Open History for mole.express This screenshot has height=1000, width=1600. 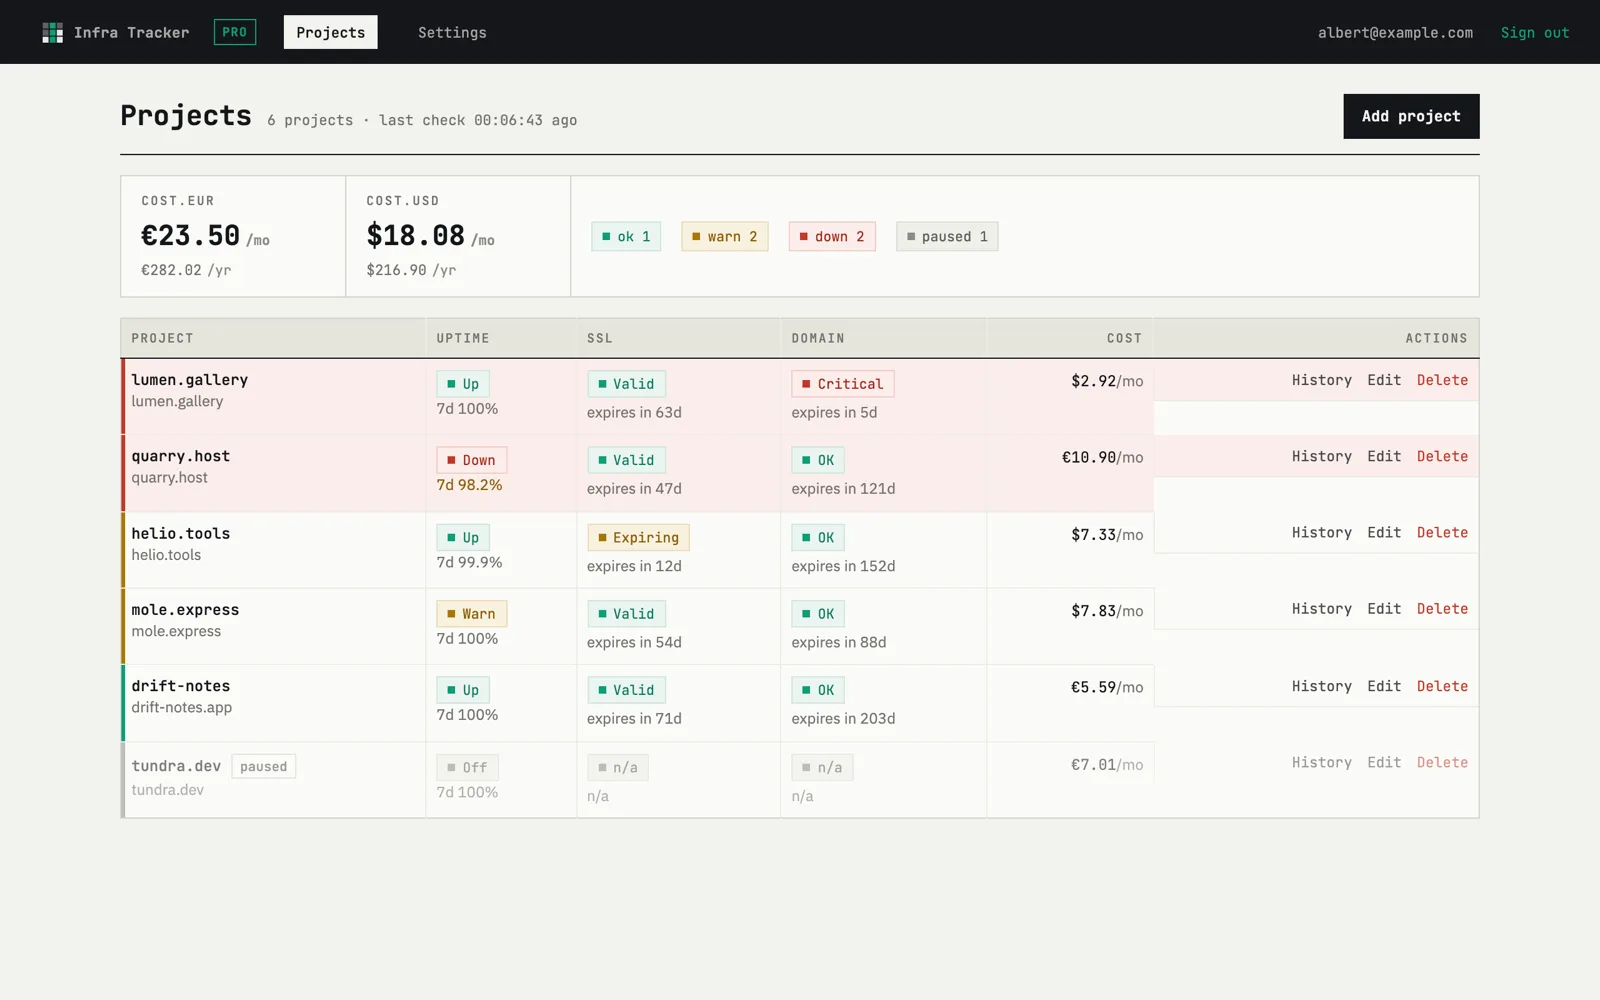[x=1321, y=608]
